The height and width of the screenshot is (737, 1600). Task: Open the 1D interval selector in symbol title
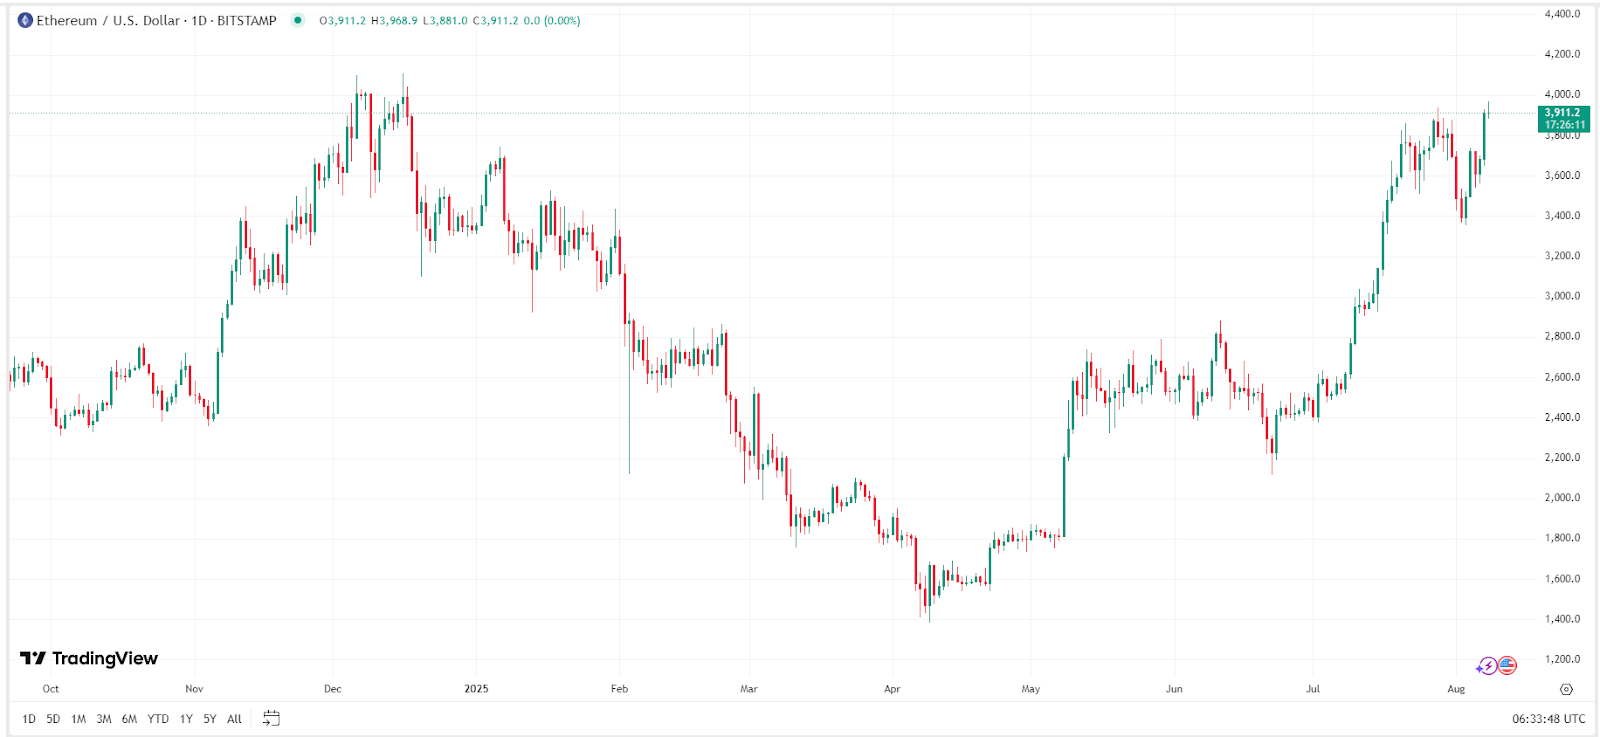197,19
